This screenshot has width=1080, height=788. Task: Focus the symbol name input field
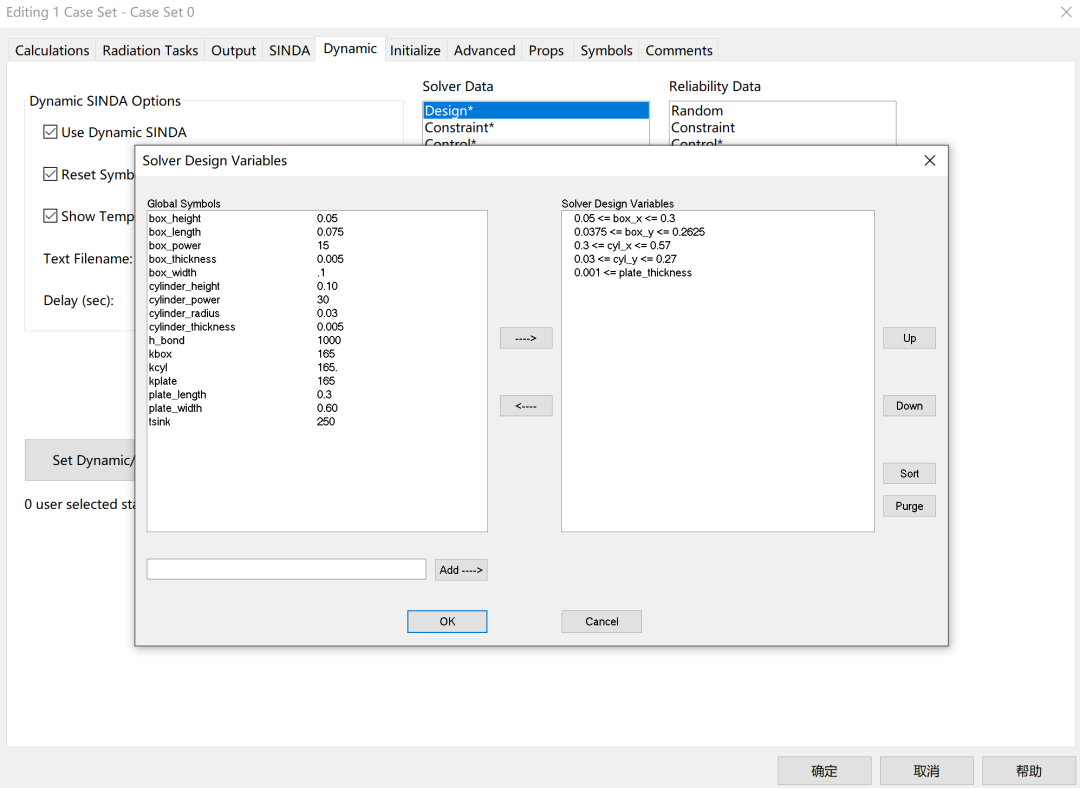click(287, 569)
